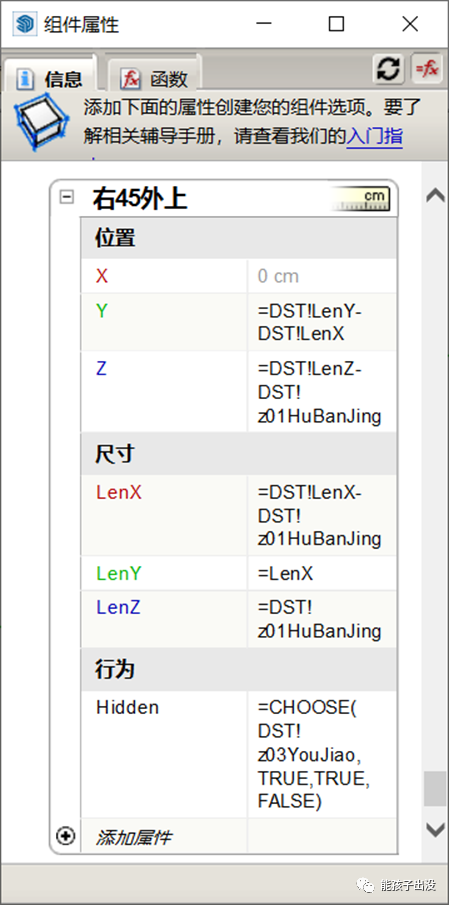Toggle the formula view button
Image resolution: width=449 pixels, height=905 pixels.
[426, 69]
